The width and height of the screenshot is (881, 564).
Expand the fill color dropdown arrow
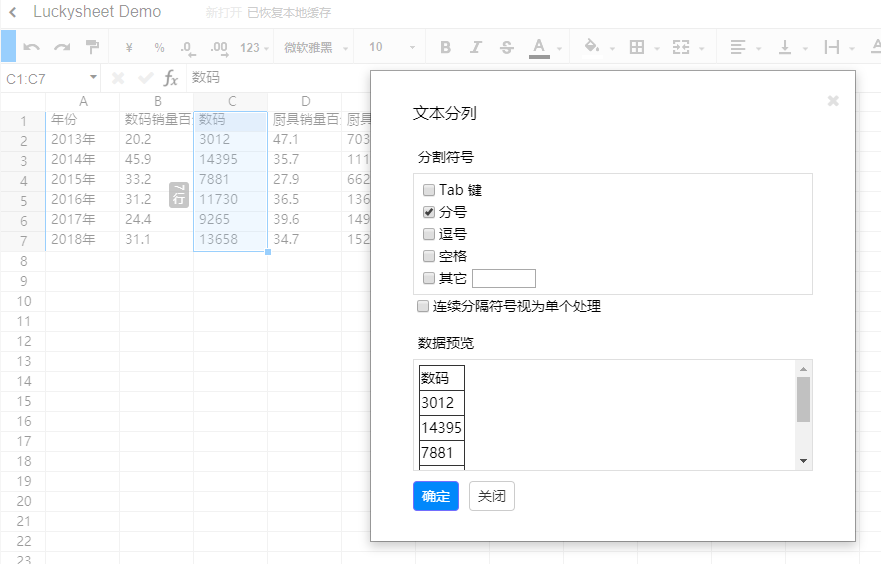tap(612, 49)
